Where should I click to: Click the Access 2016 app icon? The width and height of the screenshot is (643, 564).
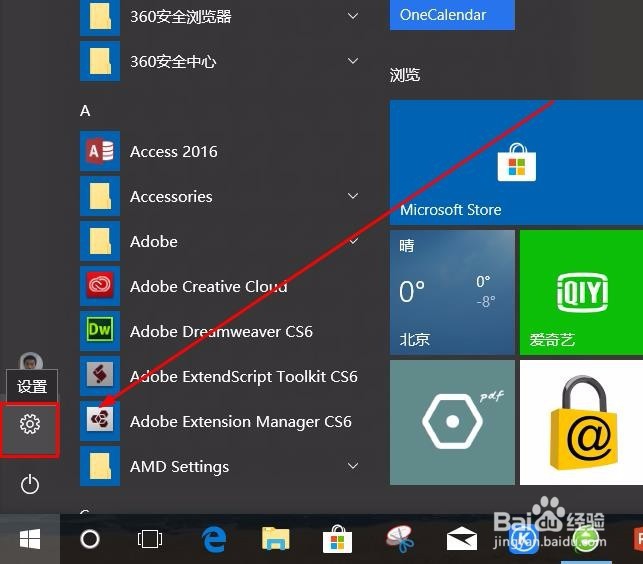coord(100,151)
